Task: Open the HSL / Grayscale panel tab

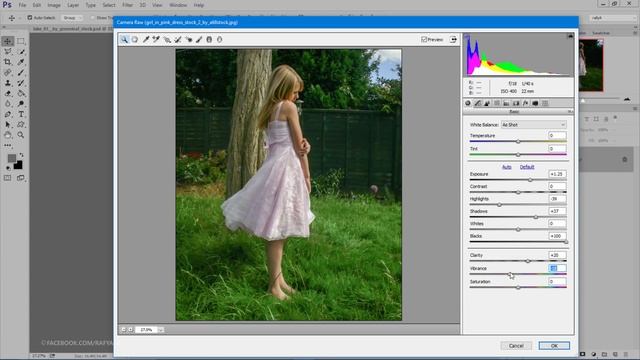Action: coord(497,103)
